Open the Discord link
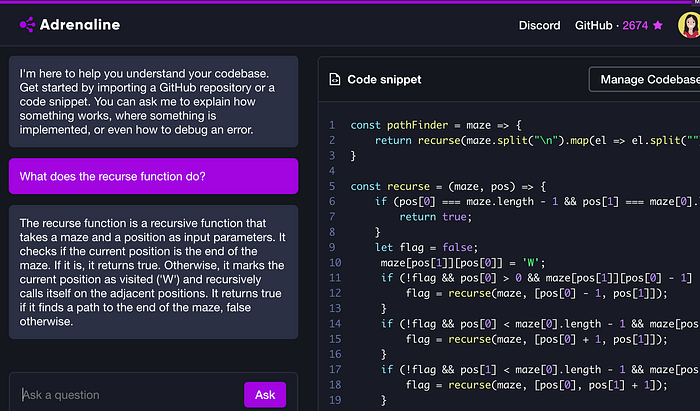Image resolution: width=700 pixels, height=411 pixels. click(539, 25)
